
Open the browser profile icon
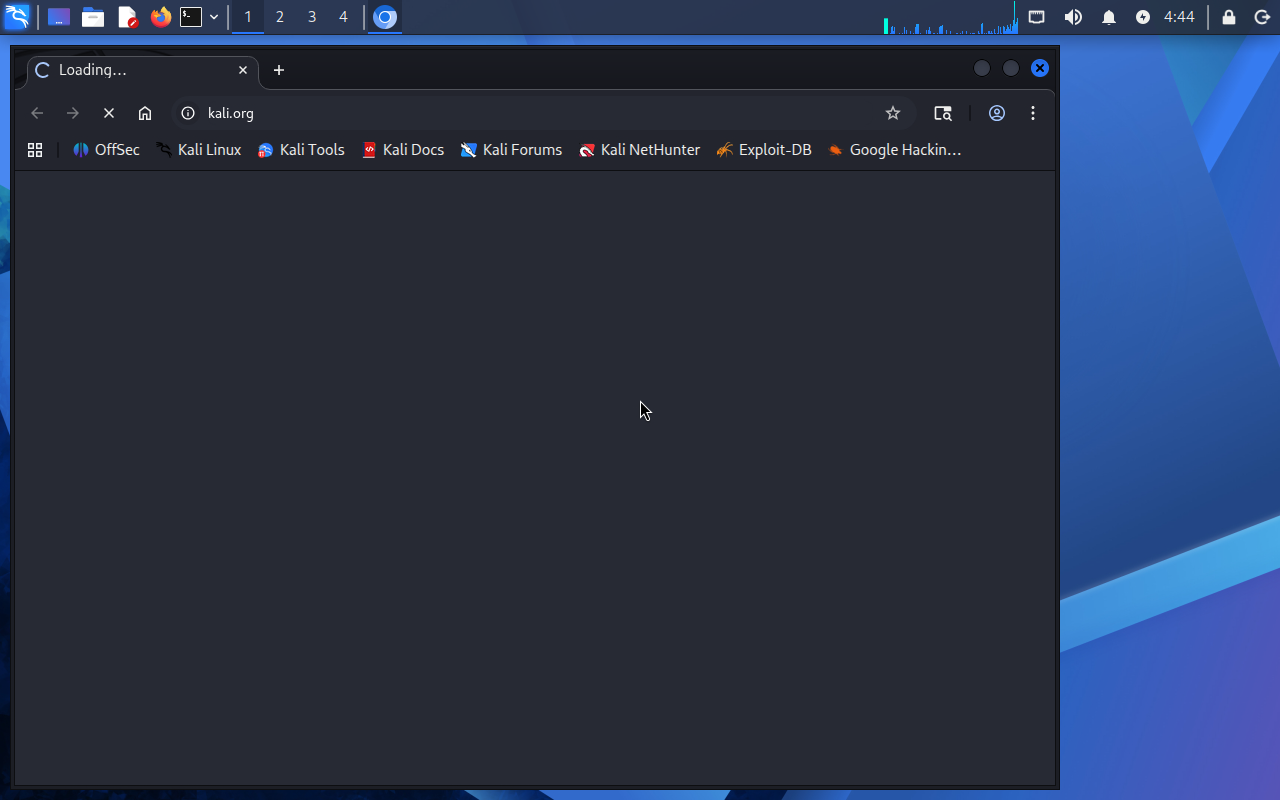[997, 113]
